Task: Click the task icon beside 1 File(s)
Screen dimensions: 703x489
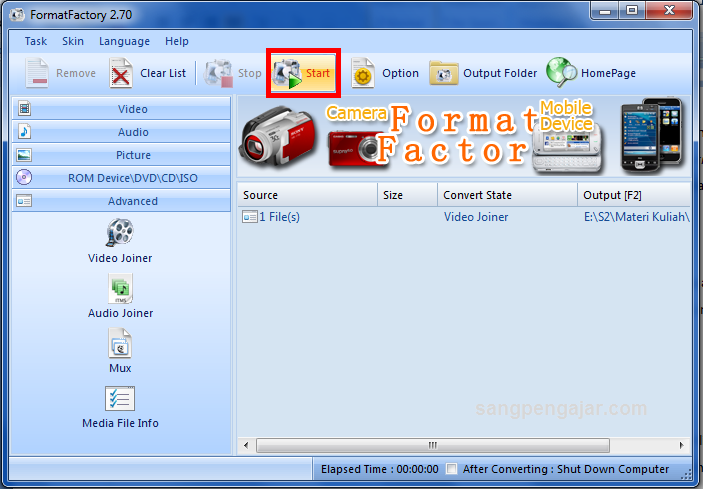Action: pos(250,217)
